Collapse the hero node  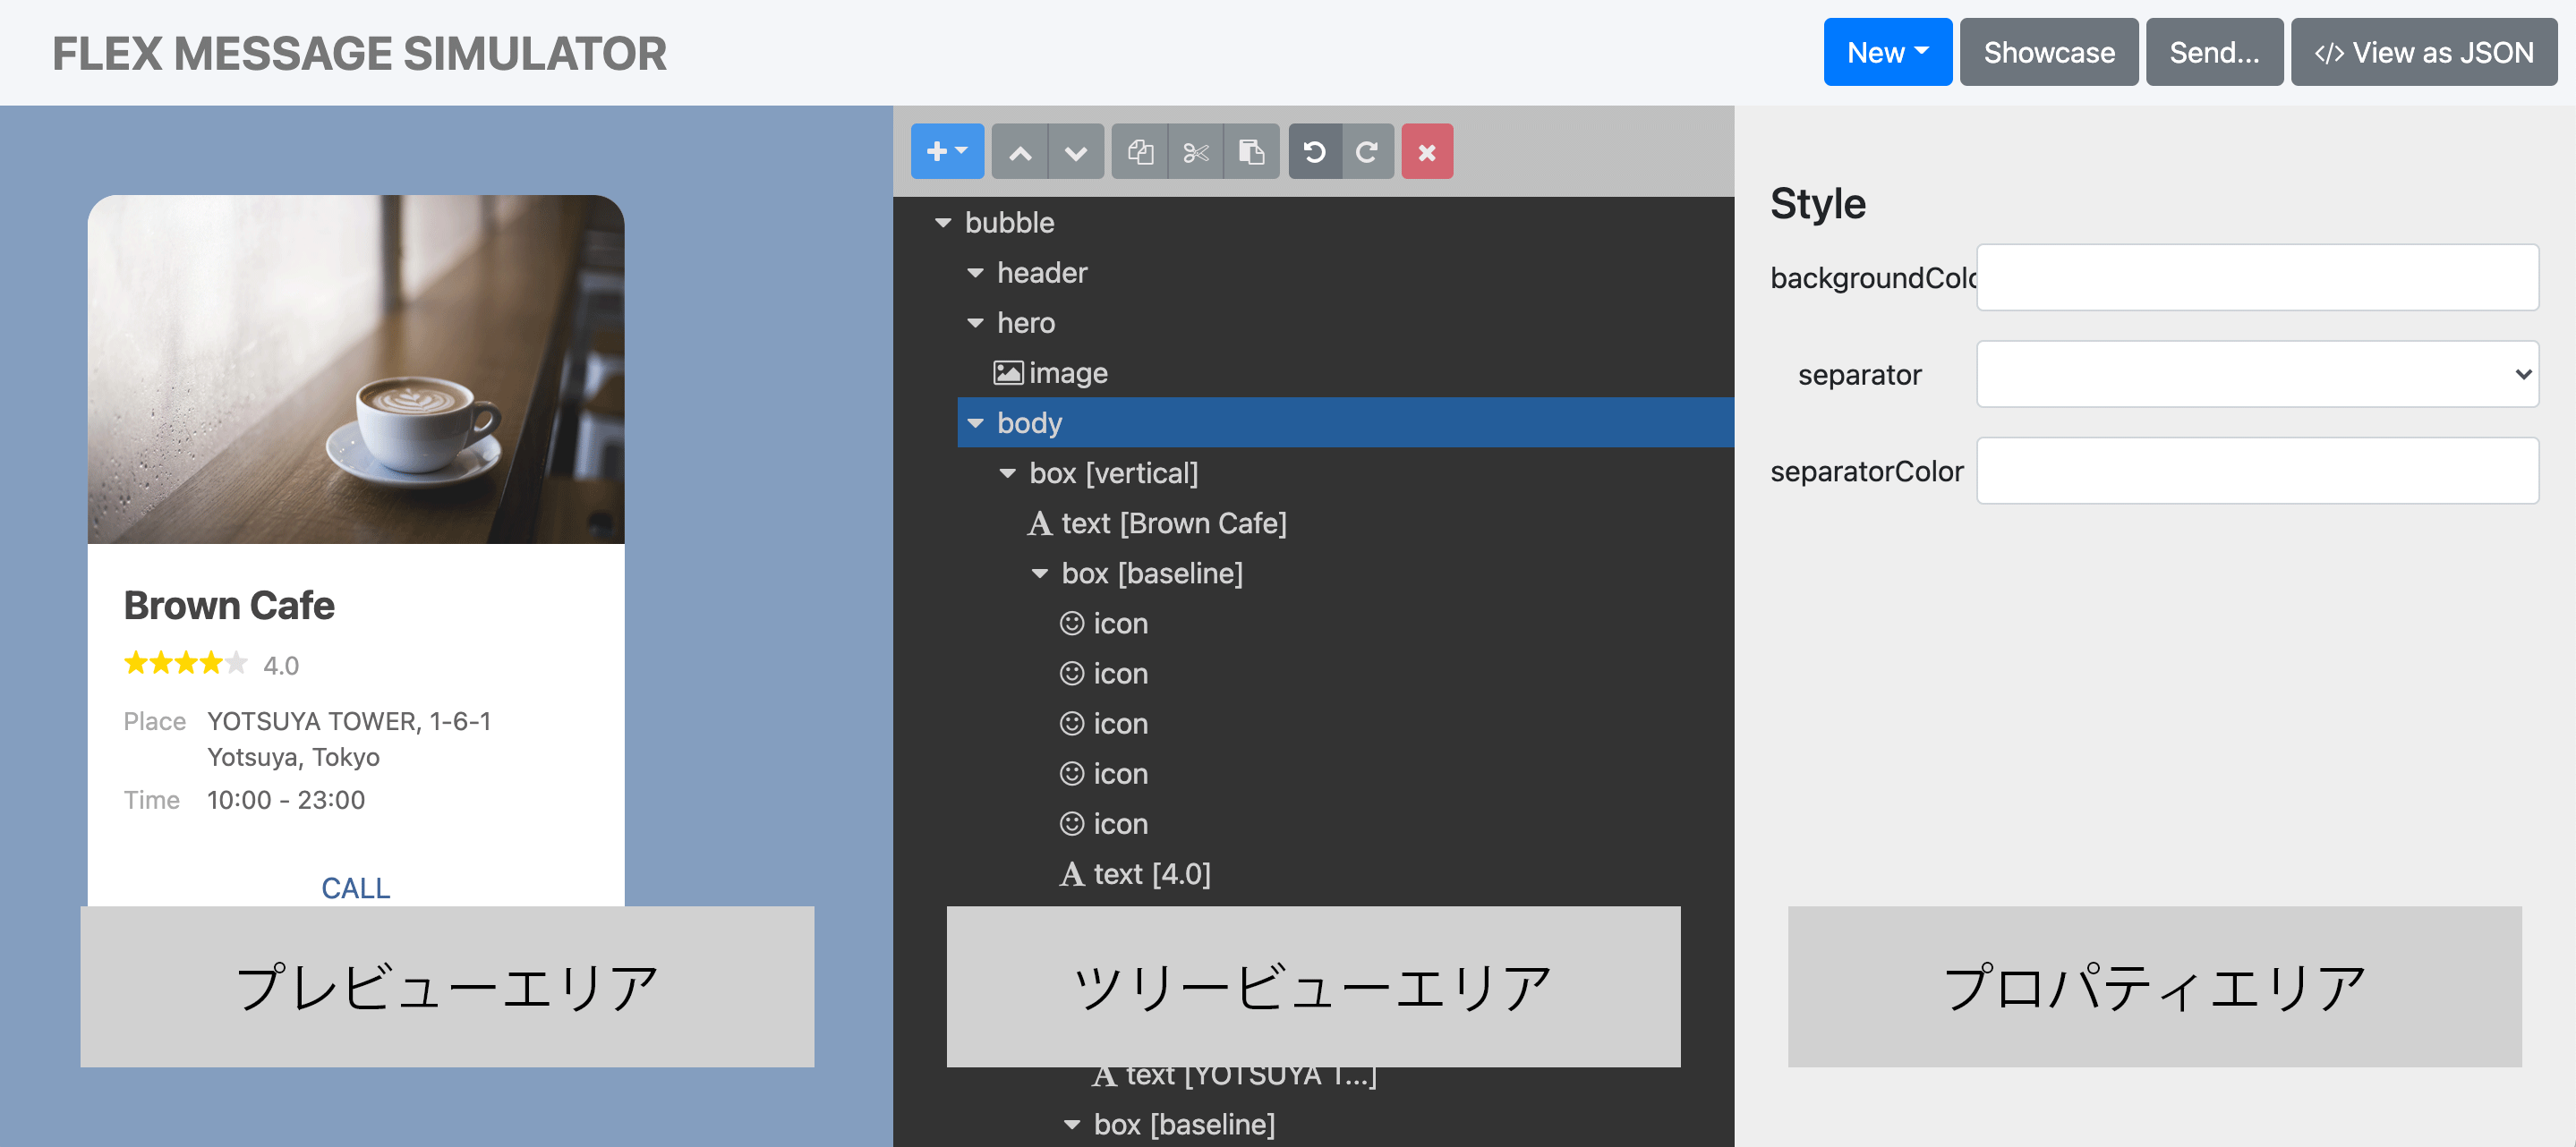pyautogui.click(x=975, y=323)
